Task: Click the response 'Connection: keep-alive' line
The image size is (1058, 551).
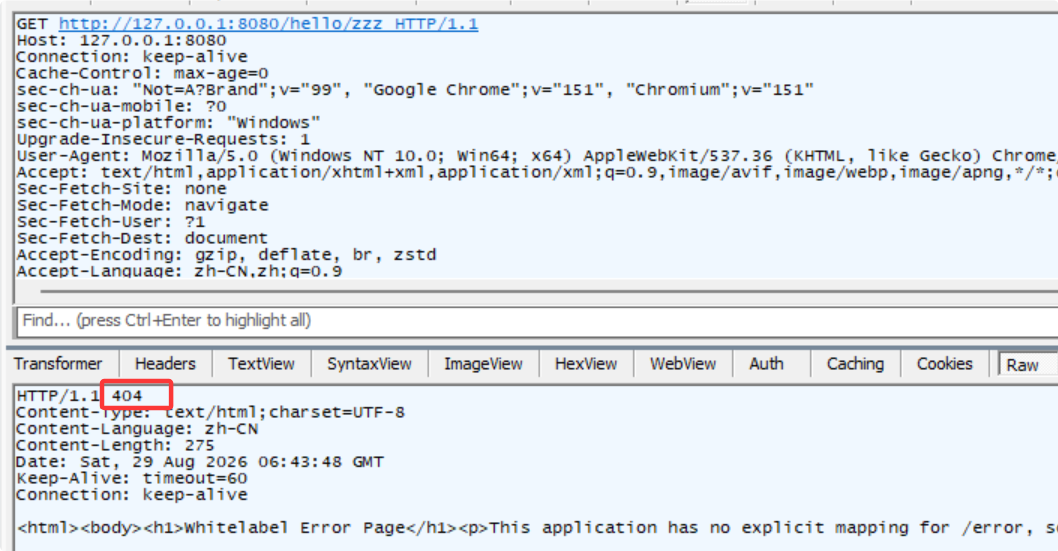Action: click(132, 495)
